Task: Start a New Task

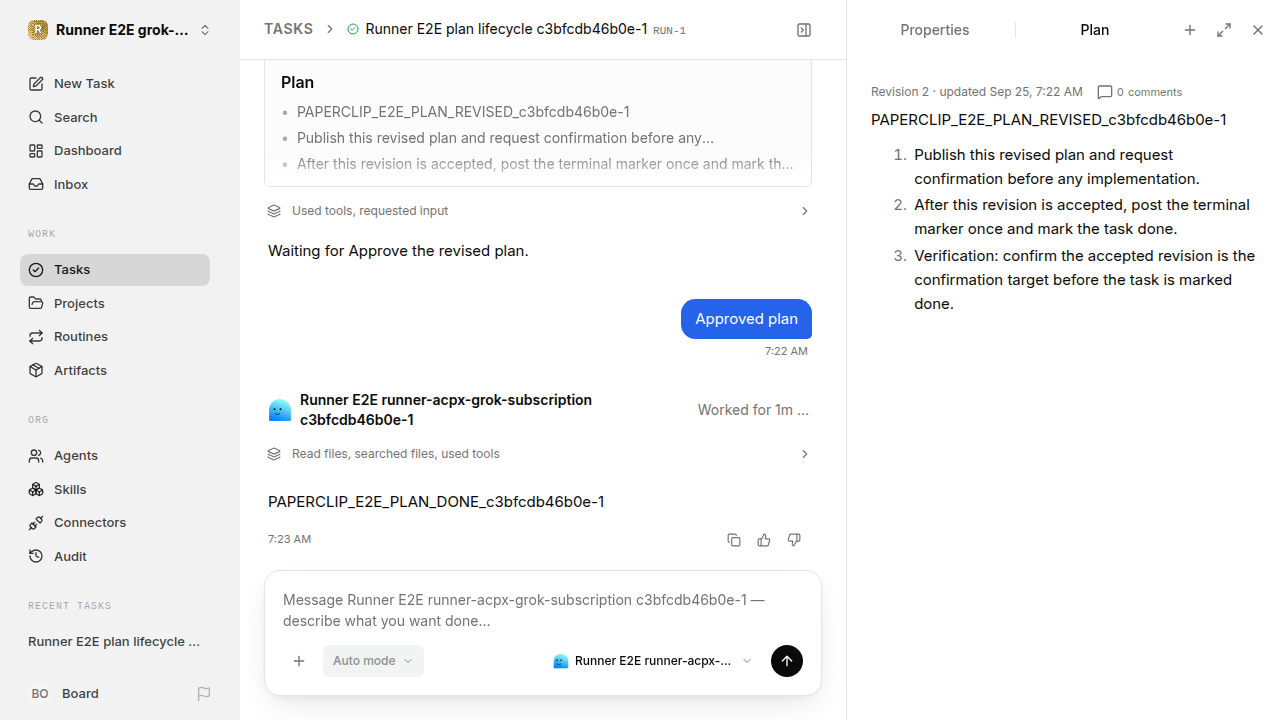Action: coord(115,83)
